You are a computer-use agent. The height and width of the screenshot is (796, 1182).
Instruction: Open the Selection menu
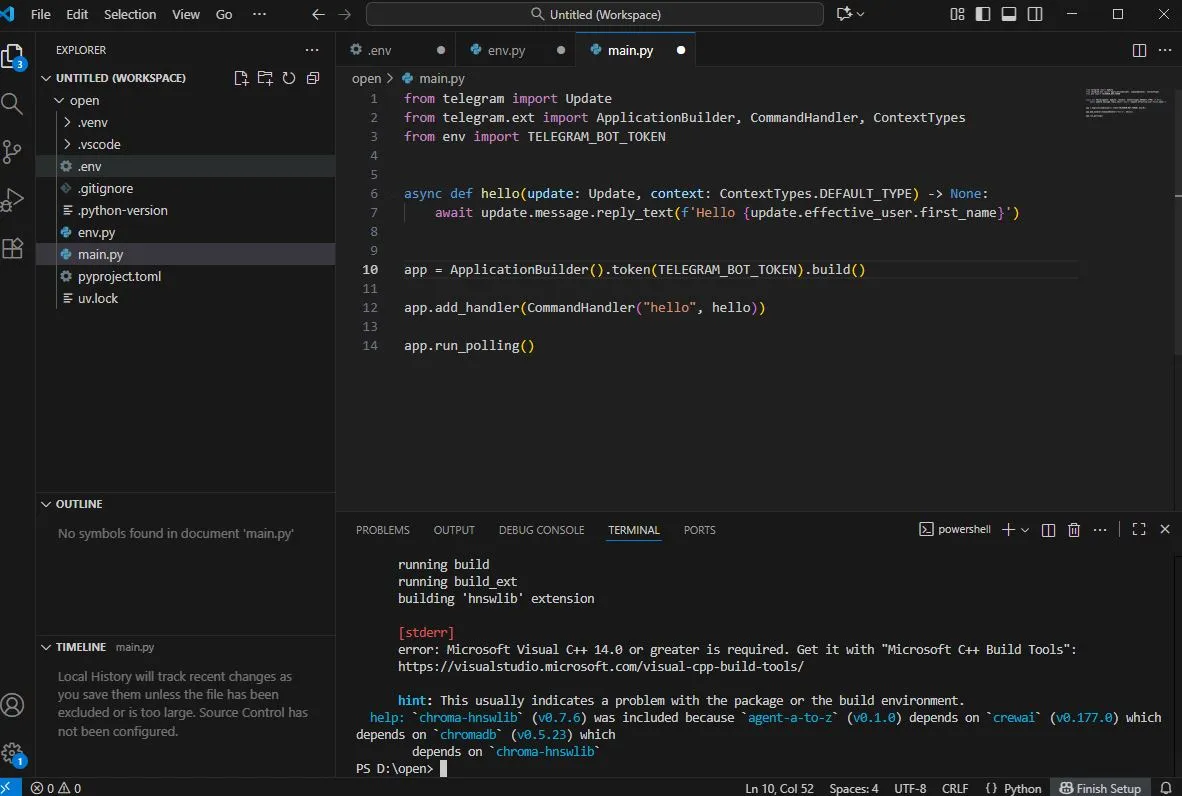130,14
